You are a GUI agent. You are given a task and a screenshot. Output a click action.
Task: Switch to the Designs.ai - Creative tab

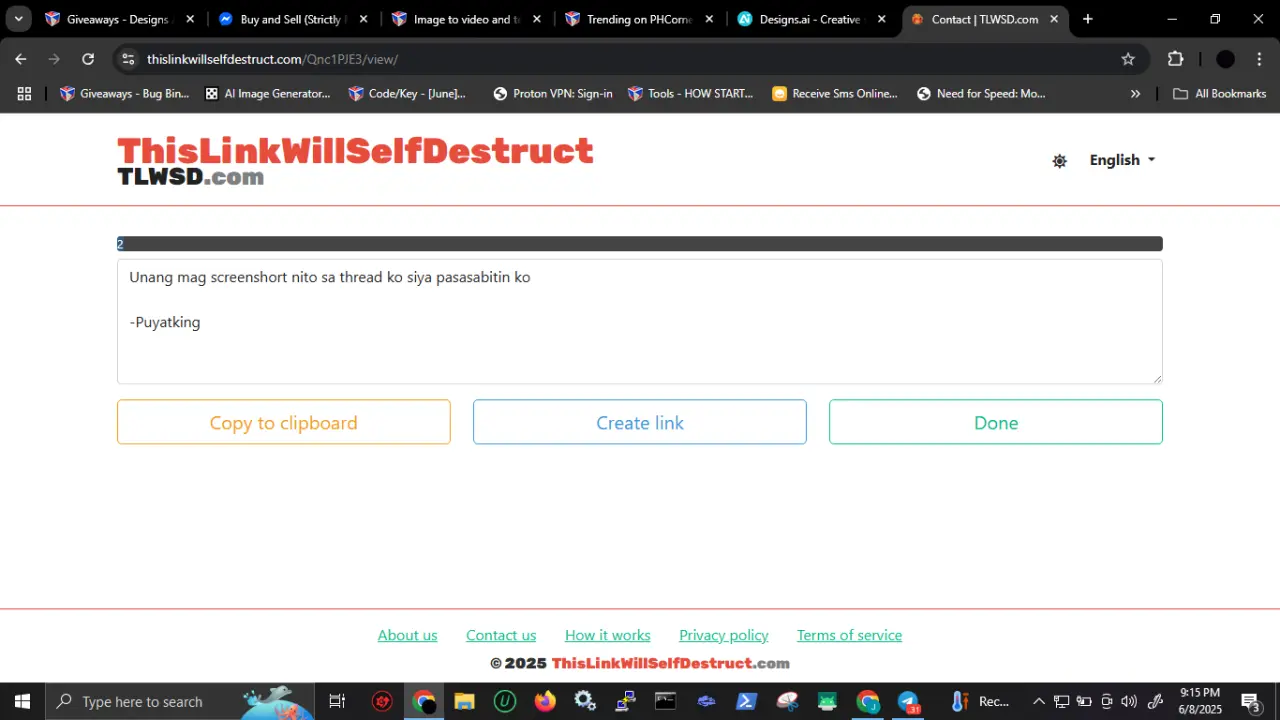(813, 19)
